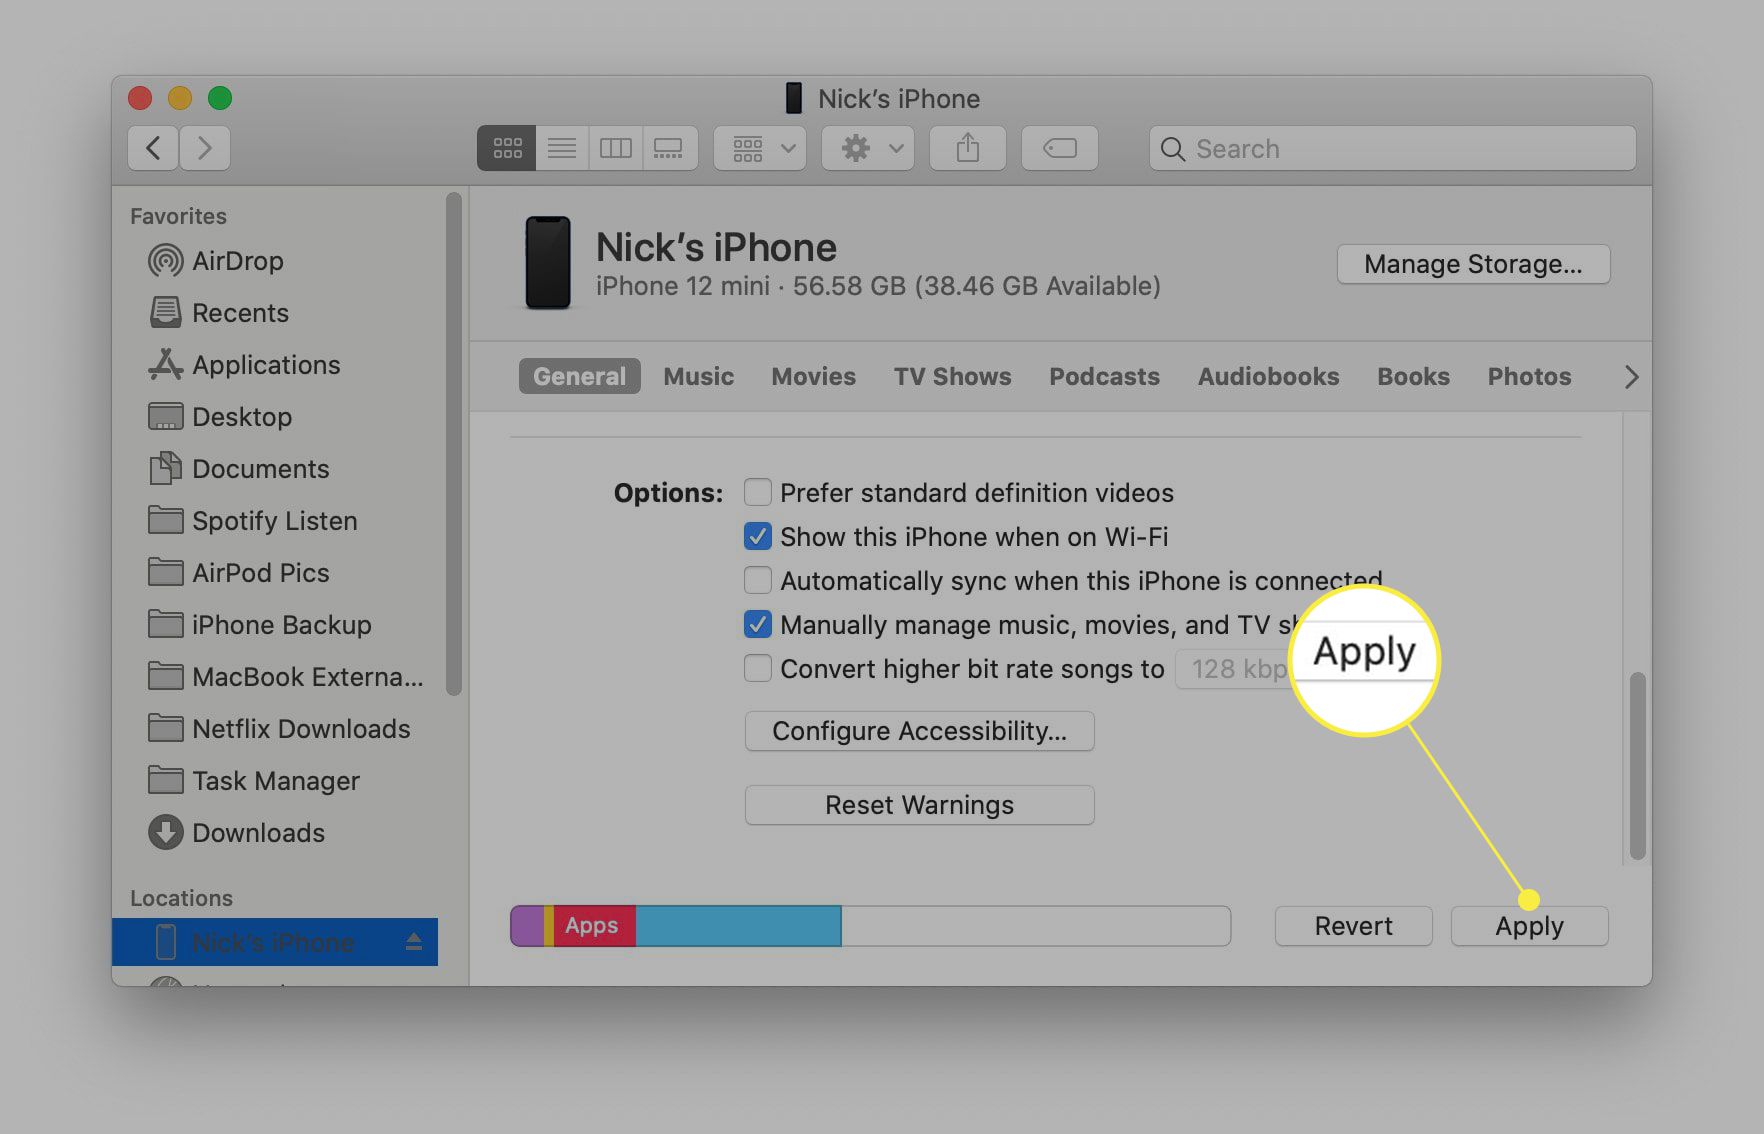
Task: Open the group-by arrangement dropdown
Action: pyautogui.click(x=760, y=148)
